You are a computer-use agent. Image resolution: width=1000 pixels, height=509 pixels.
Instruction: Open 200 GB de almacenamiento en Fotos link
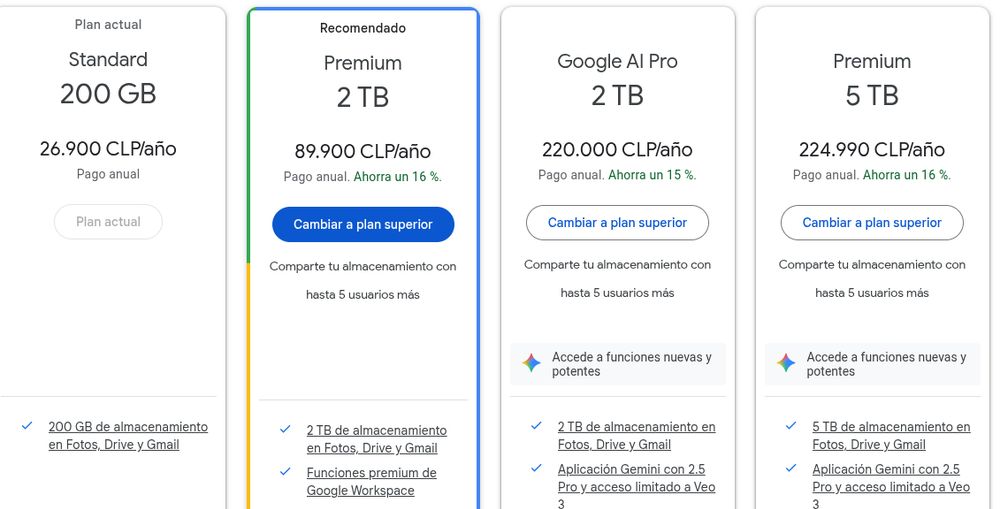[128, 435]
